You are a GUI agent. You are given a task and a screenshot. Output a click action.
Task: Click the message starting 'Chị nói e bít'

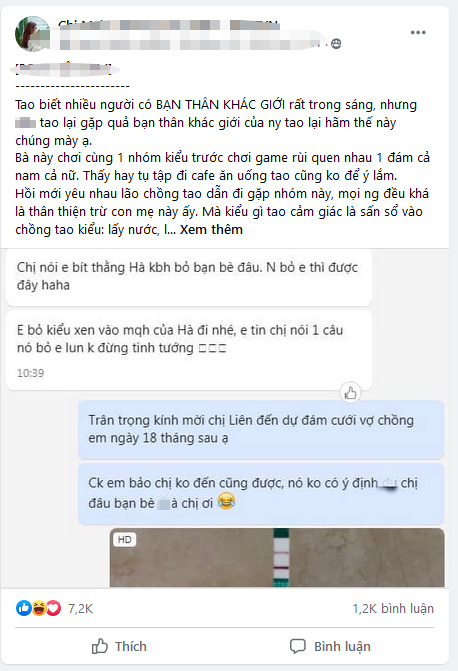coord(189,277)
